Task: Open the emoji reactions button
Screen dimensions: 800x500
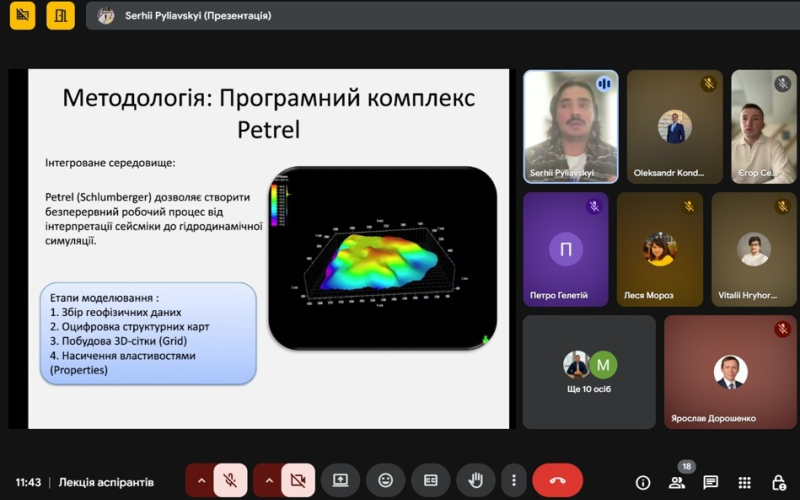Action: (x=386, y=480)
